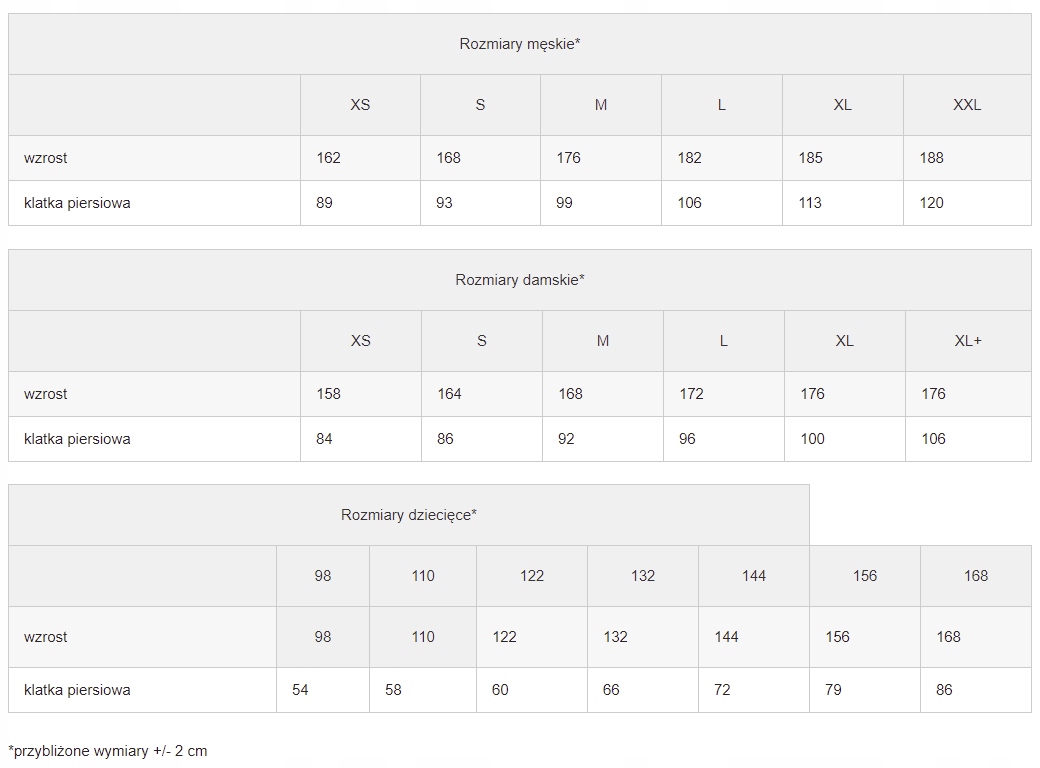
Task: Click men's chest value 113
Action: [810, 203]
